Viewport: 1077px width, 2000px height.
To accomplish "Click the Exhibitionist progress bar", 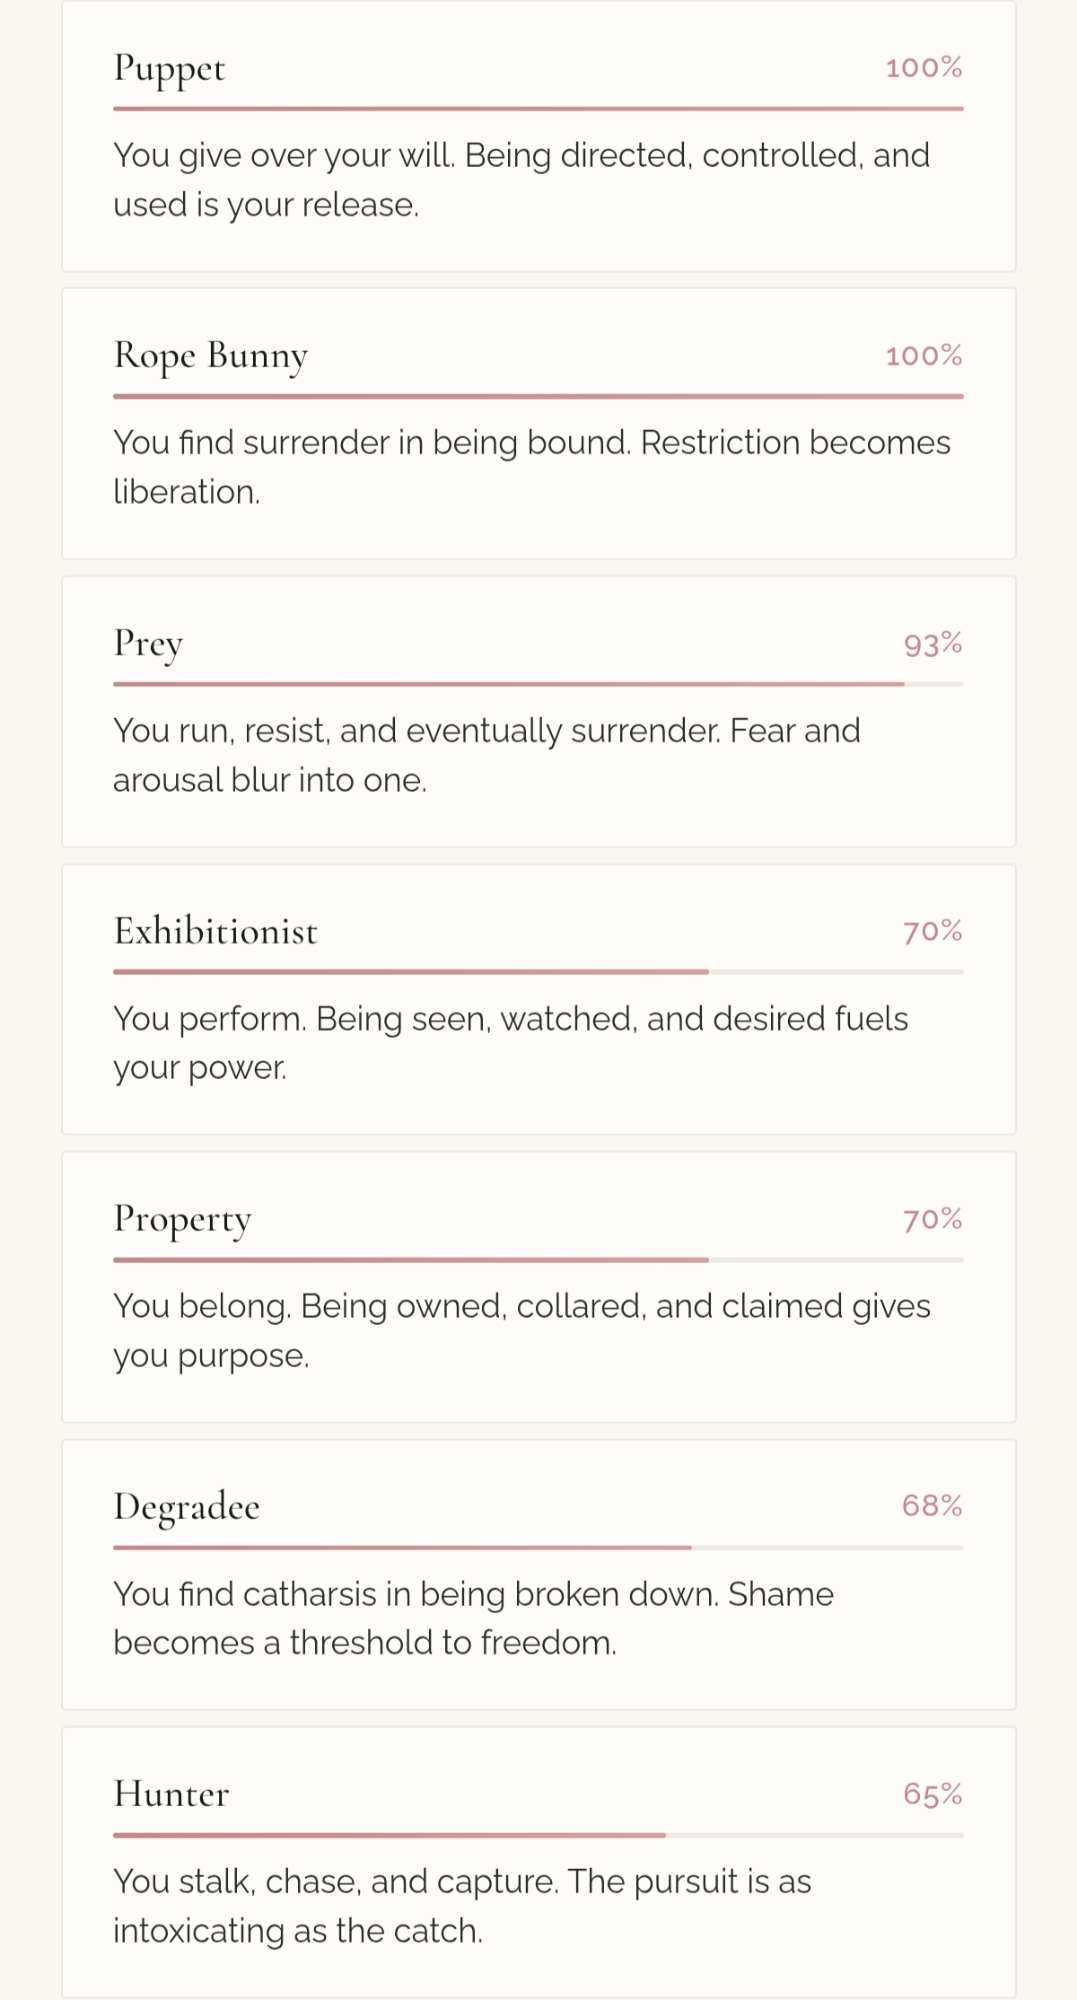I will coord(538,971).
